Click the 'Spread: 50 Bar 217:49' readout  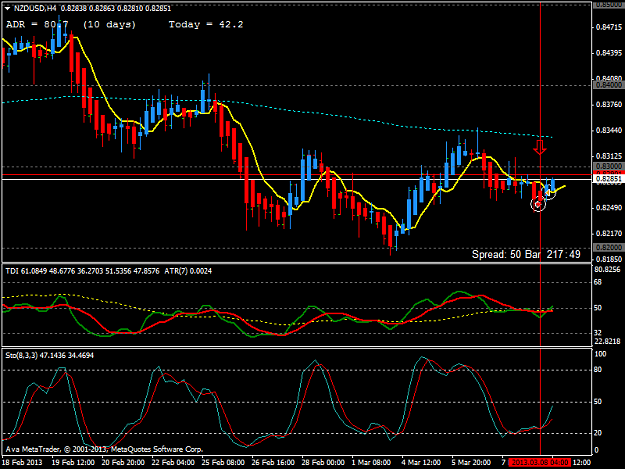(526, 254)
